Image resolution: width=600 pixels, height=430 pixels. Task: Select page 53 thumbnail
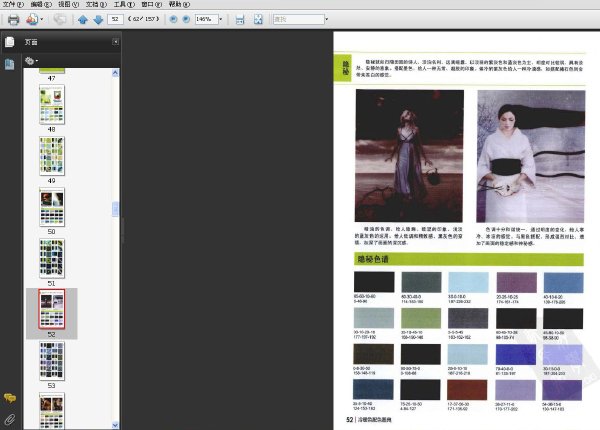click(x=52, y=361)
